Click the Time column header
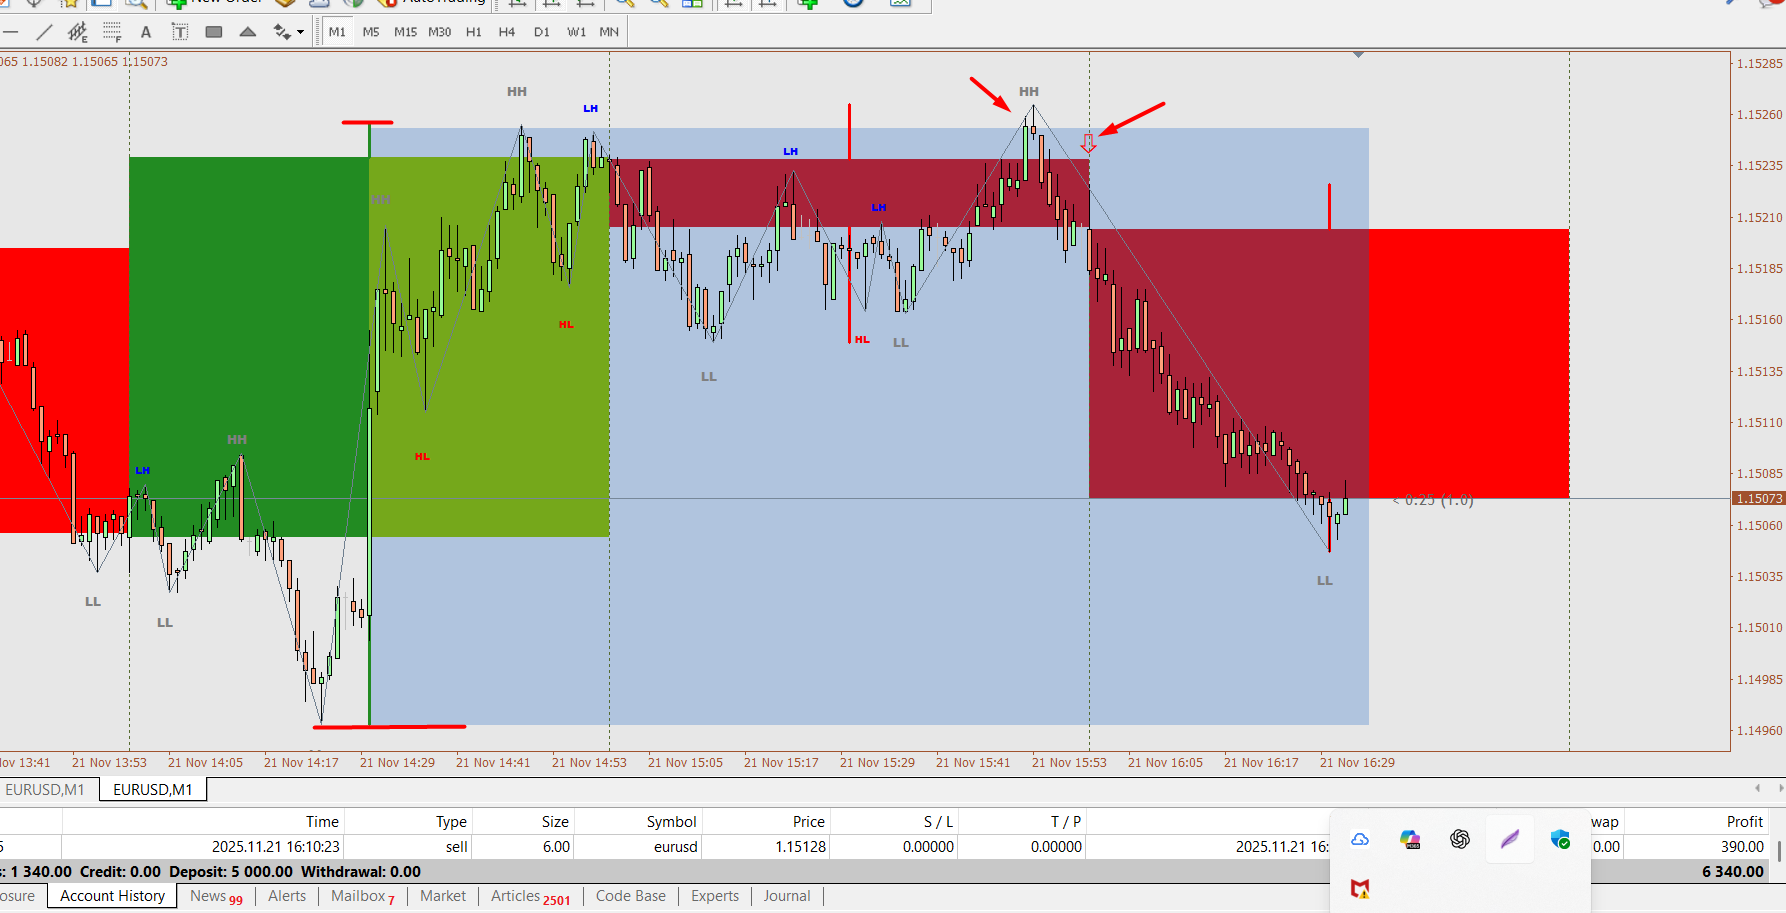 click(203, 821)
